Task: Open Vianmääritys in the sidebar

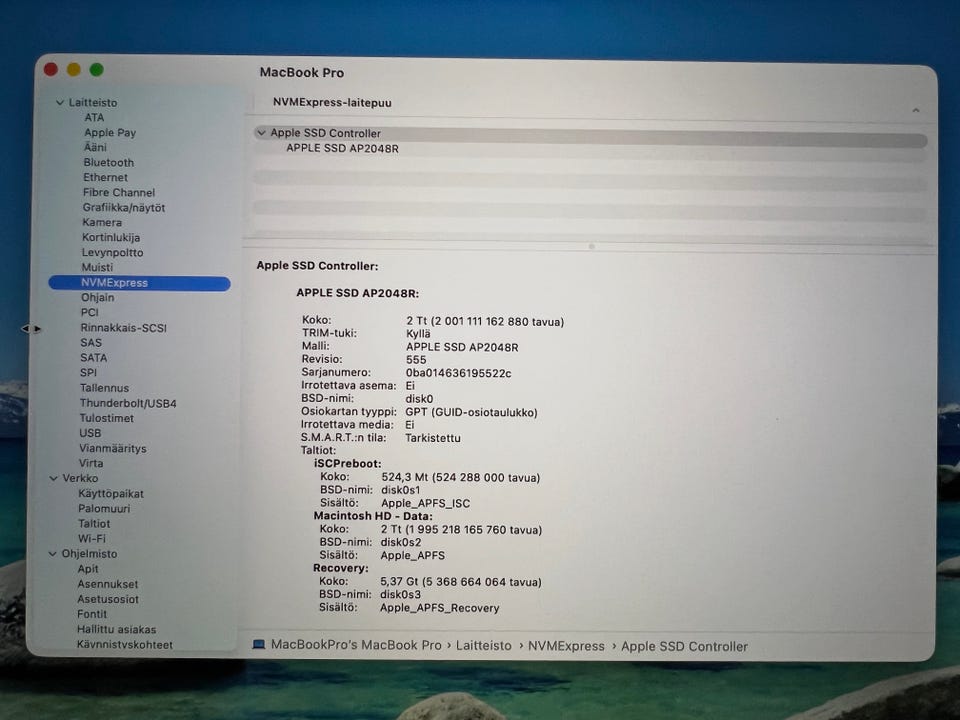Action: [113, 448]
